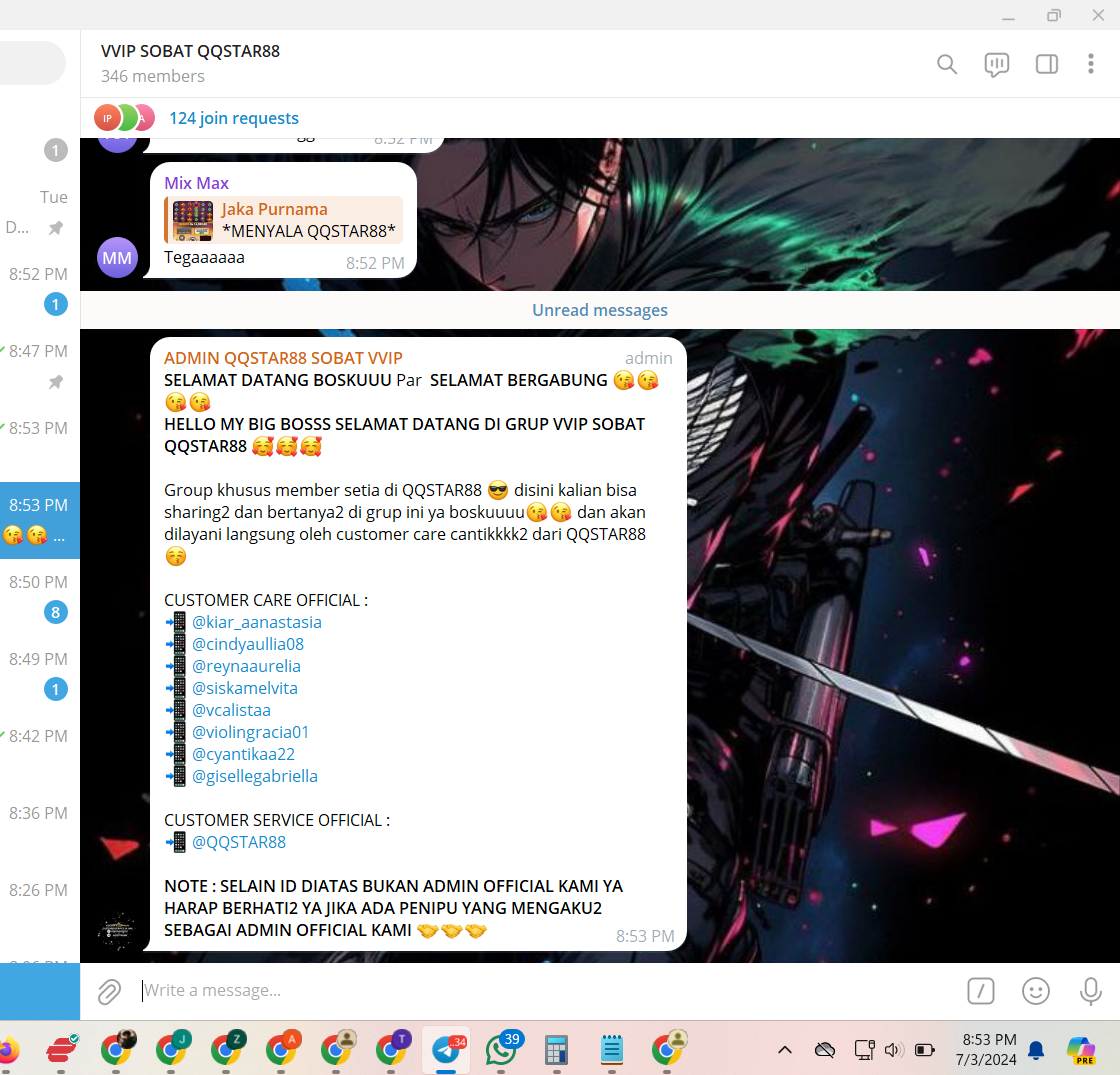Screen dimensions: 1120x1075
Task: Open the notifications bell in taskbar
Action: [x=1036, y=1050]
